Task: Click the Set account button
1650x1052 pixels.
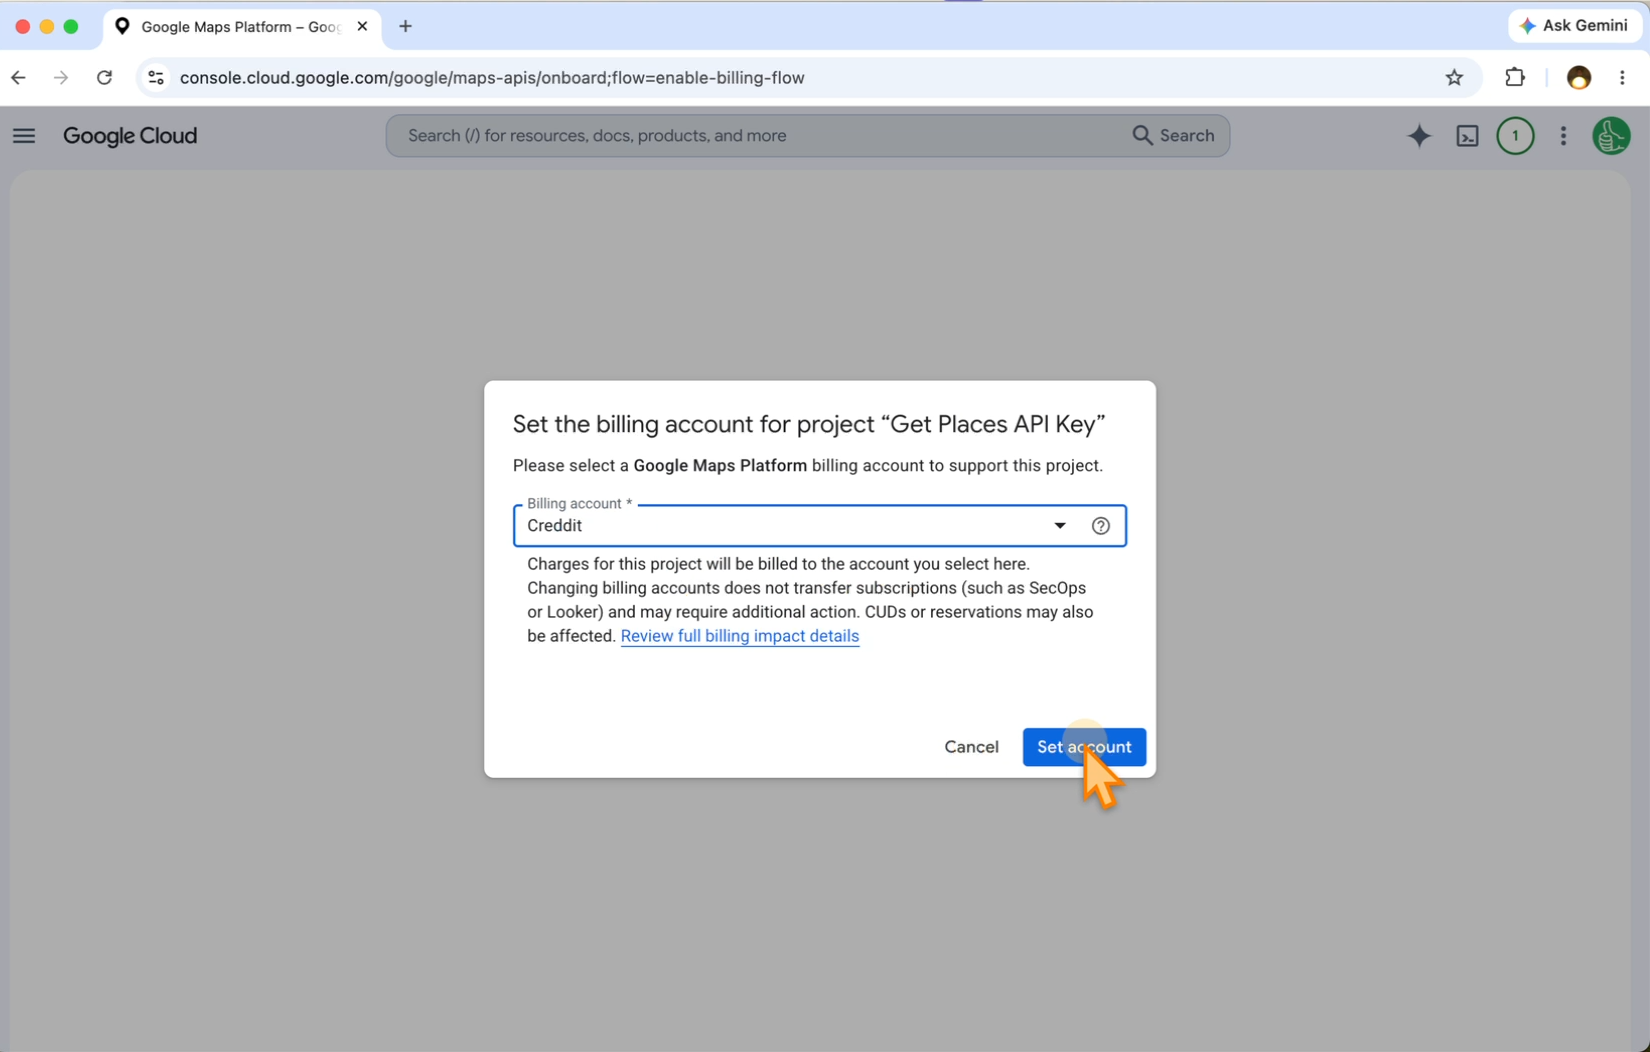Action: click(x=1084, y=747)
